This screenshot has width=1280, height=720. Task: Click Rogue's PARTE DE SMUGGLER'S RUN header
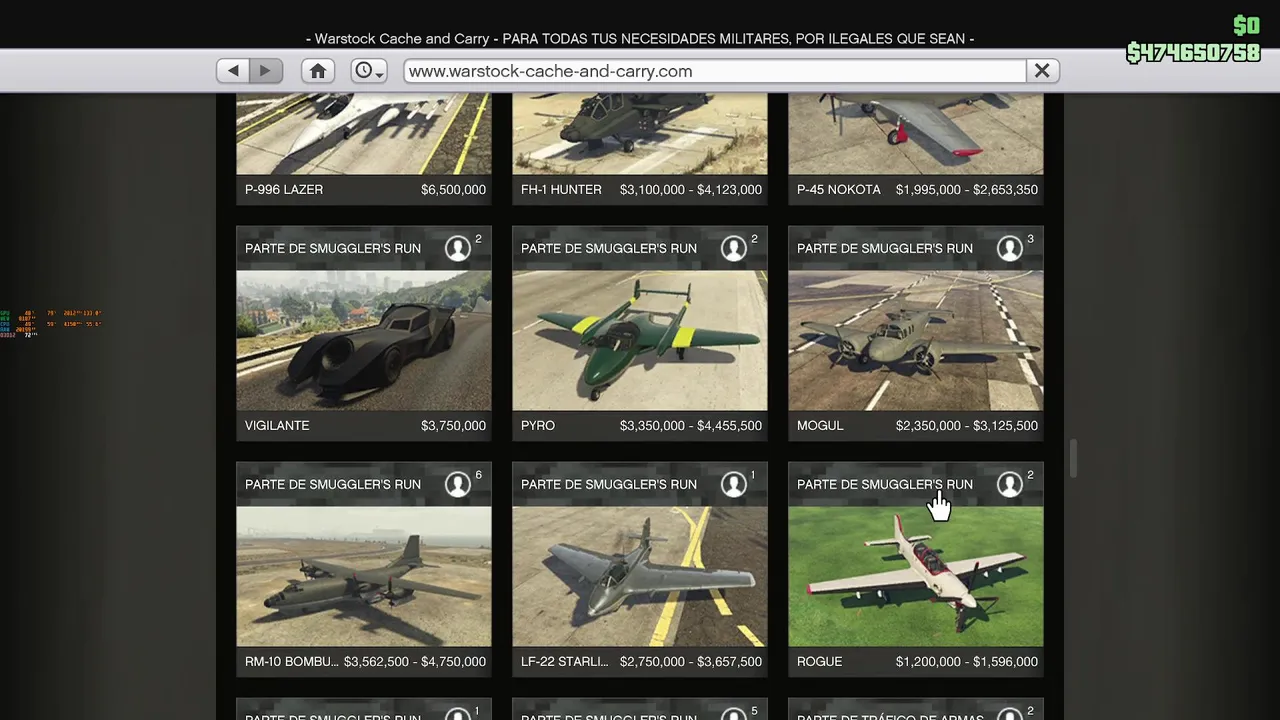(885, 484)
